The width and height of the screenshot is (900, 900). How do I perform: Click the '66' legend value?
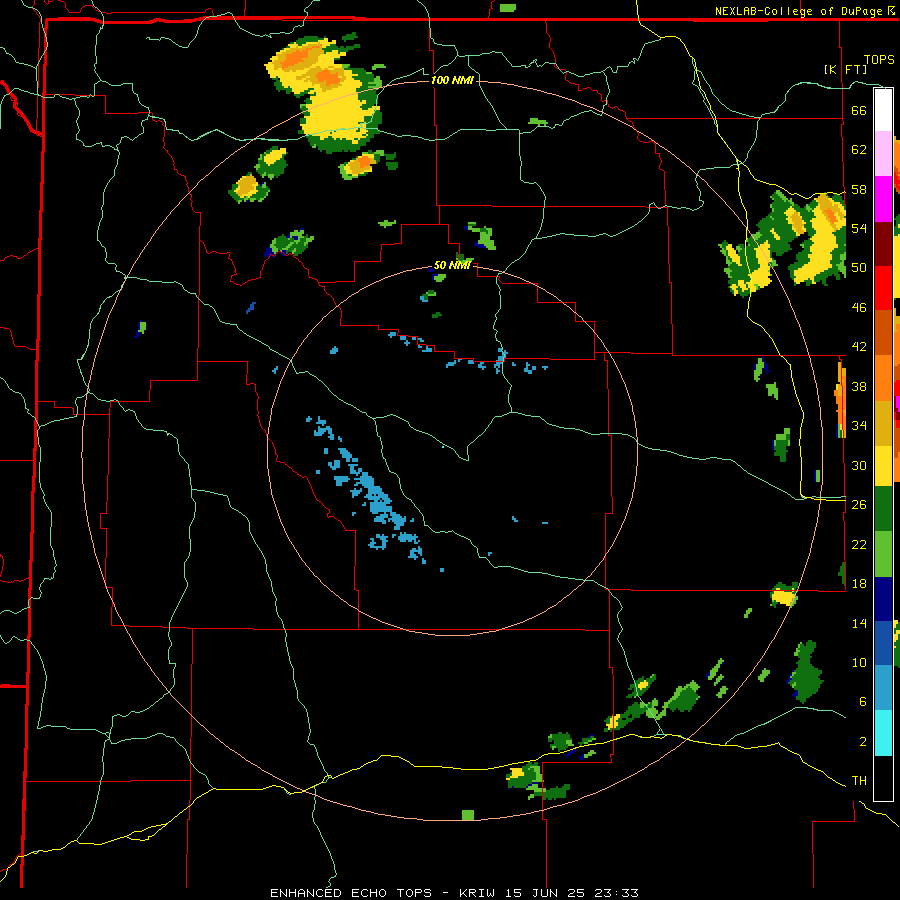coord(859,110)
